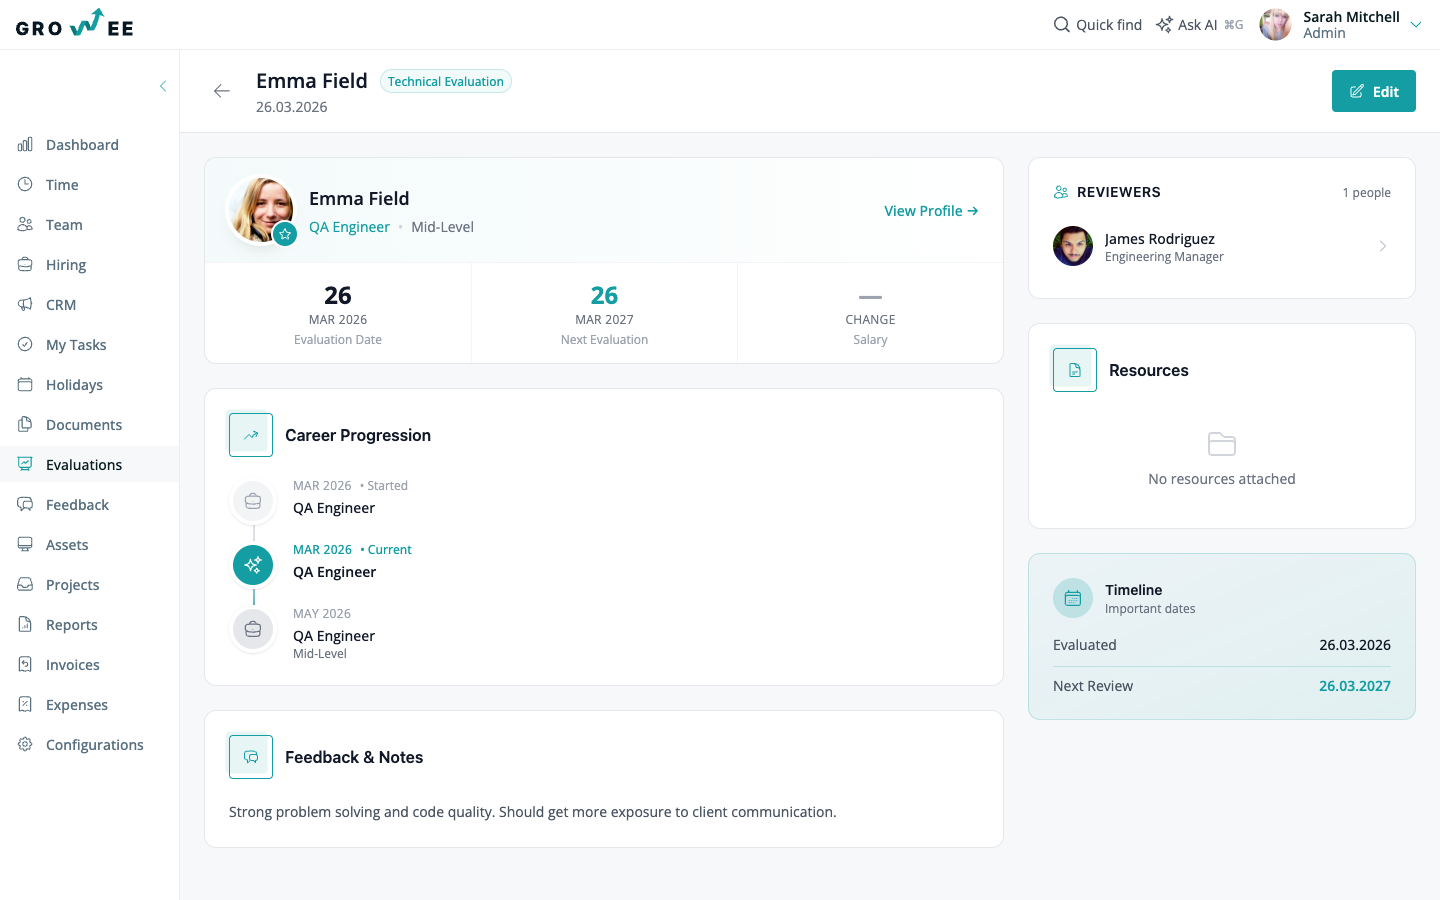Click the Evaluations presentation icon
Image resolution: width=1440 pixels, height=900 pixels.
point(25,465)
